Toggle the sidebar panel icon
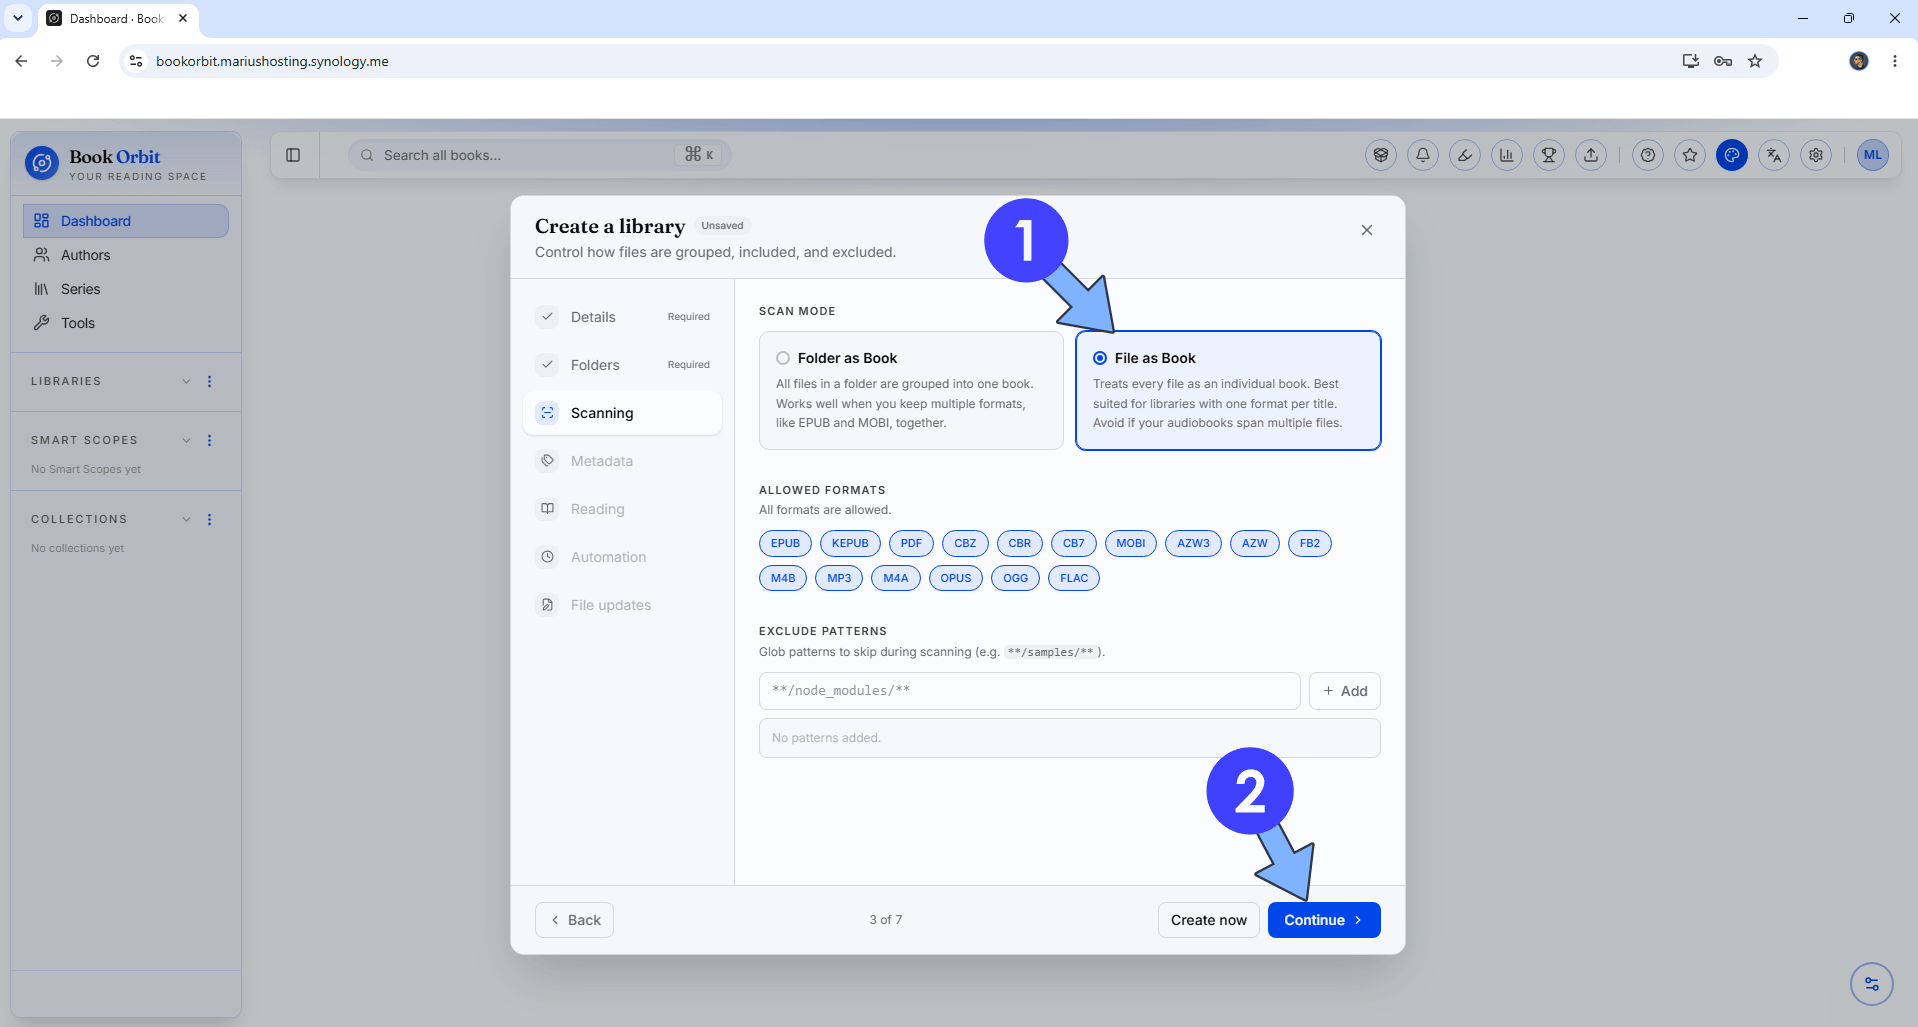 click(x=293, y=155)
